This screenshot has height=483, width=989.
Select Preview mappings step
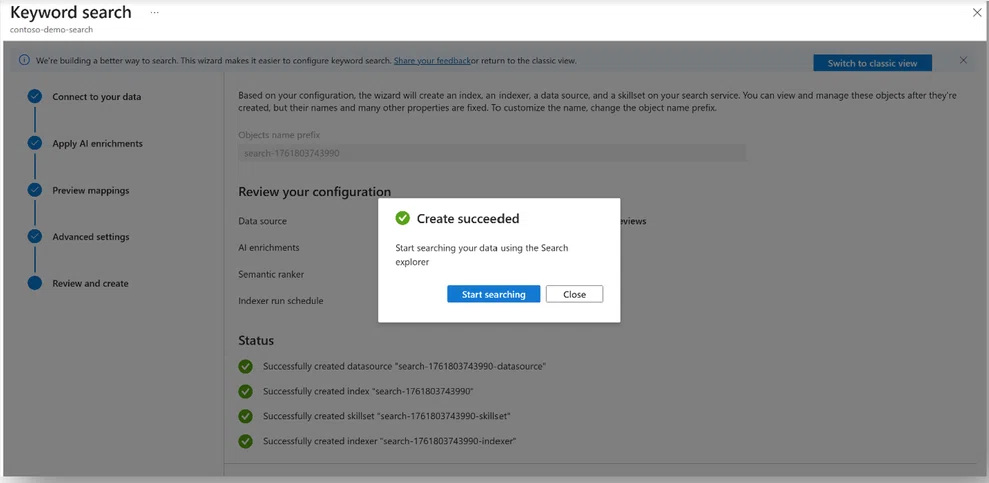point(91,190)
